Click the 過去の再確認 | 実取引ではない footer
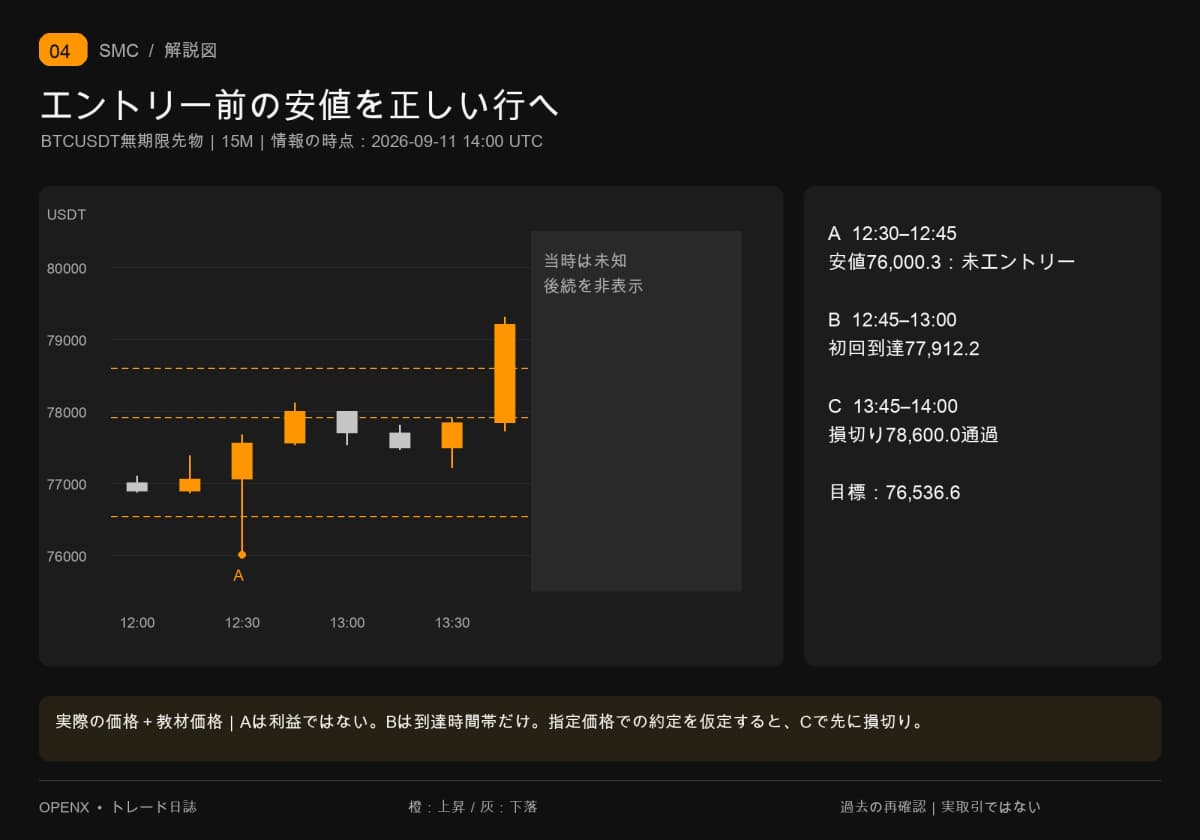 coord(940,806)
